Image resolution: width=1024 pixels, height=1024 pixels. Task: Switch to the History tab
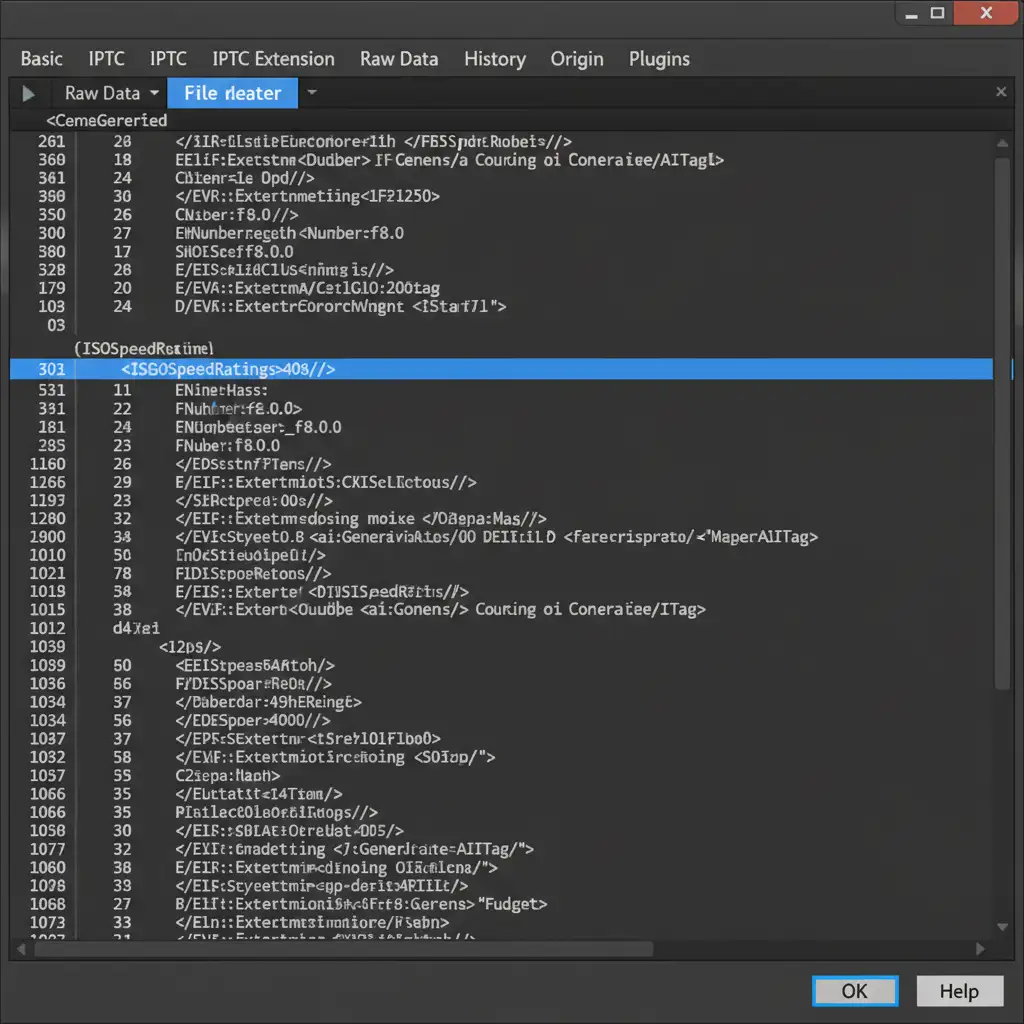pos(494,59)
